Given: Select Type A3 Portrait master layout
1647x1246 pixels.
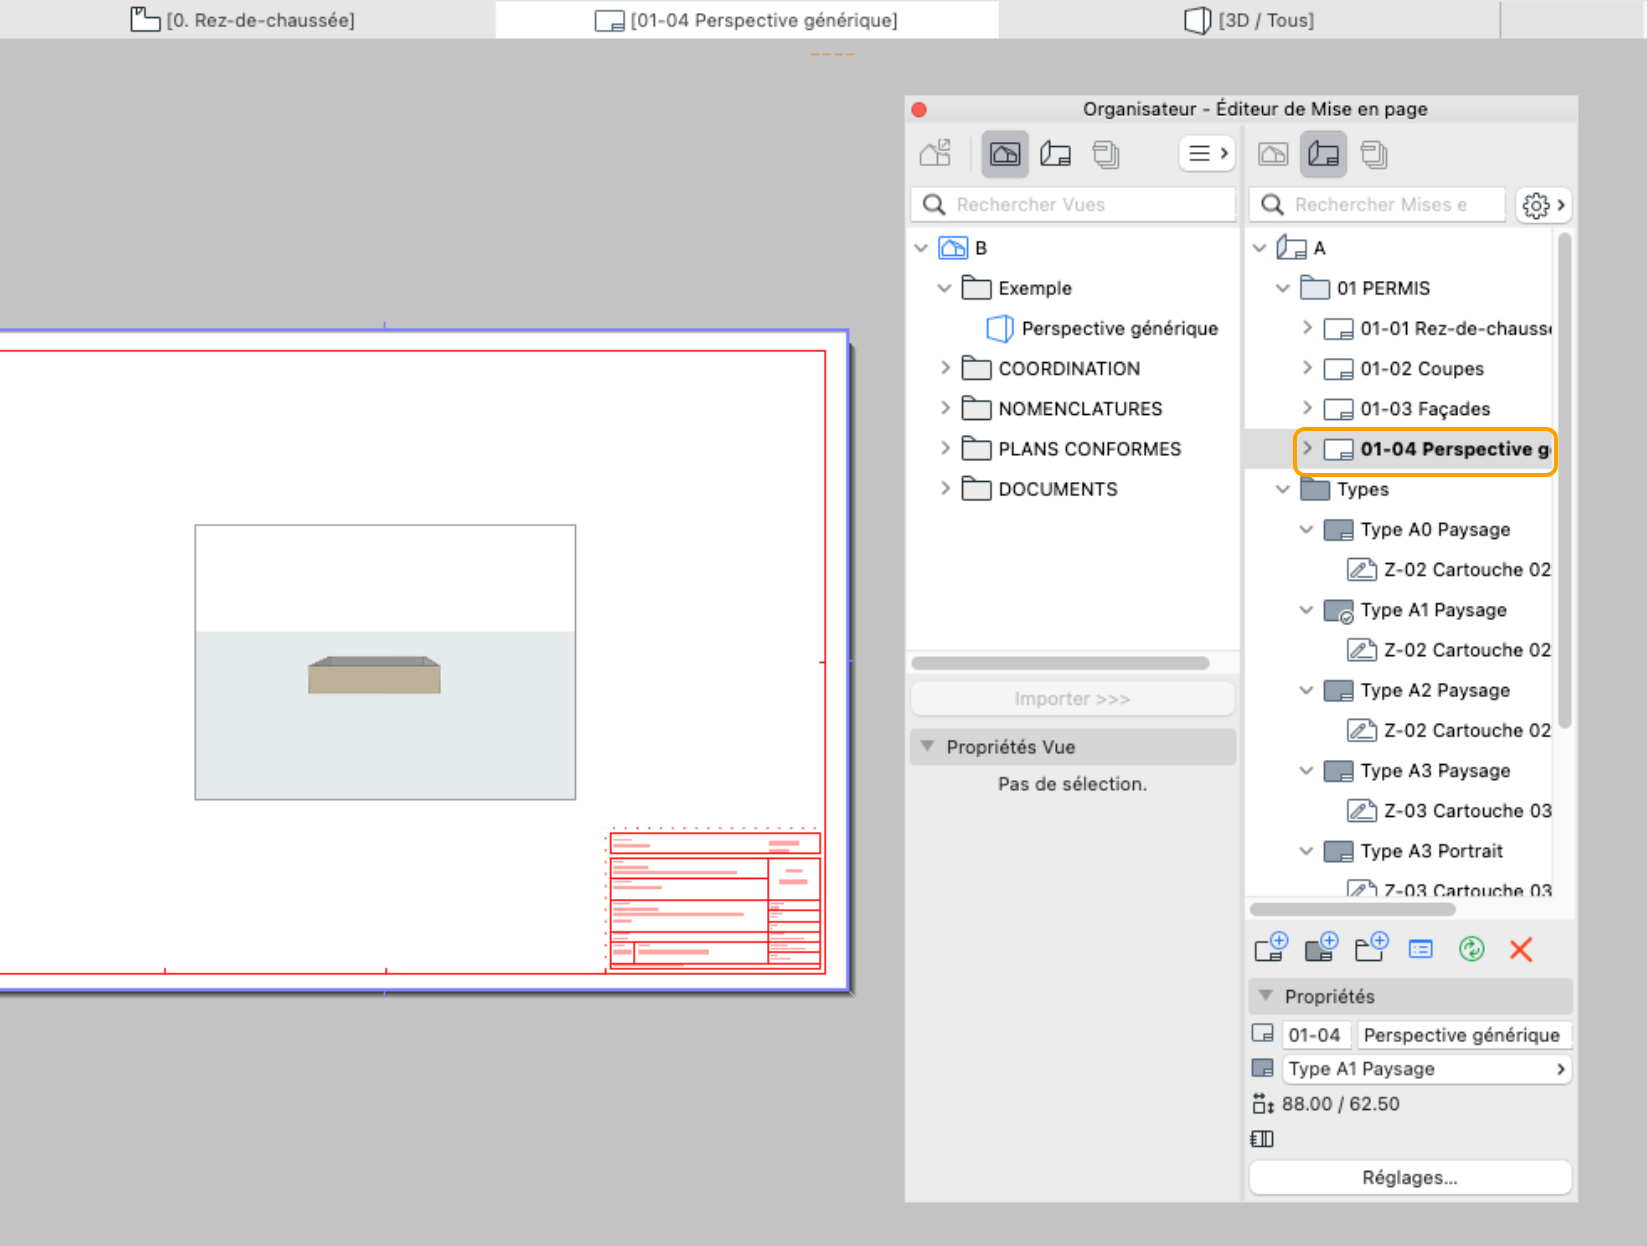Looking at the screenshot, I should 1413,851.
